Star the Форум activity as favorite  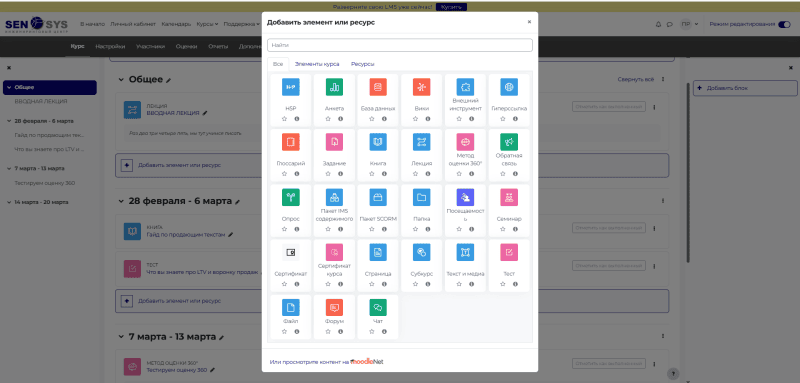click(328, 331)
